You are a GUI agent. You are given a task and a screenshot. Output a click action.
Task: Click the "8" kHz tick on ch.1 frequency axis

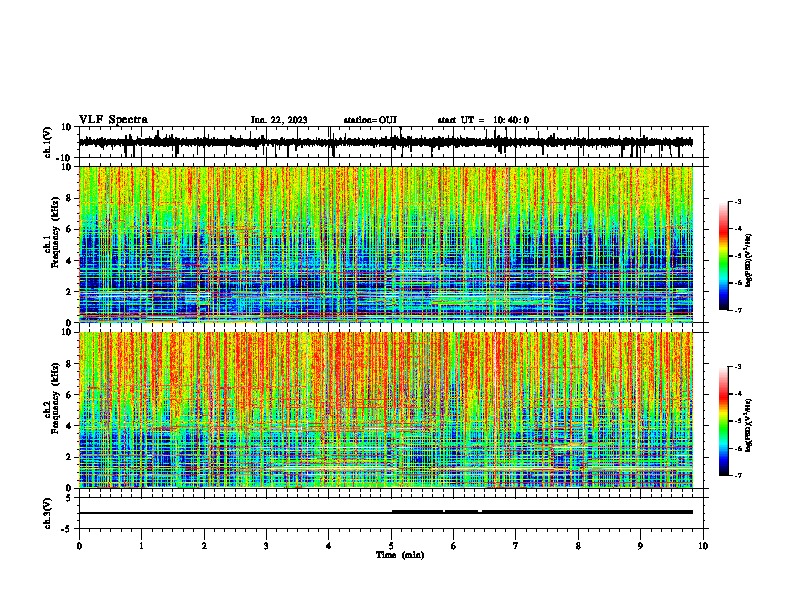(x=70, y=198)
